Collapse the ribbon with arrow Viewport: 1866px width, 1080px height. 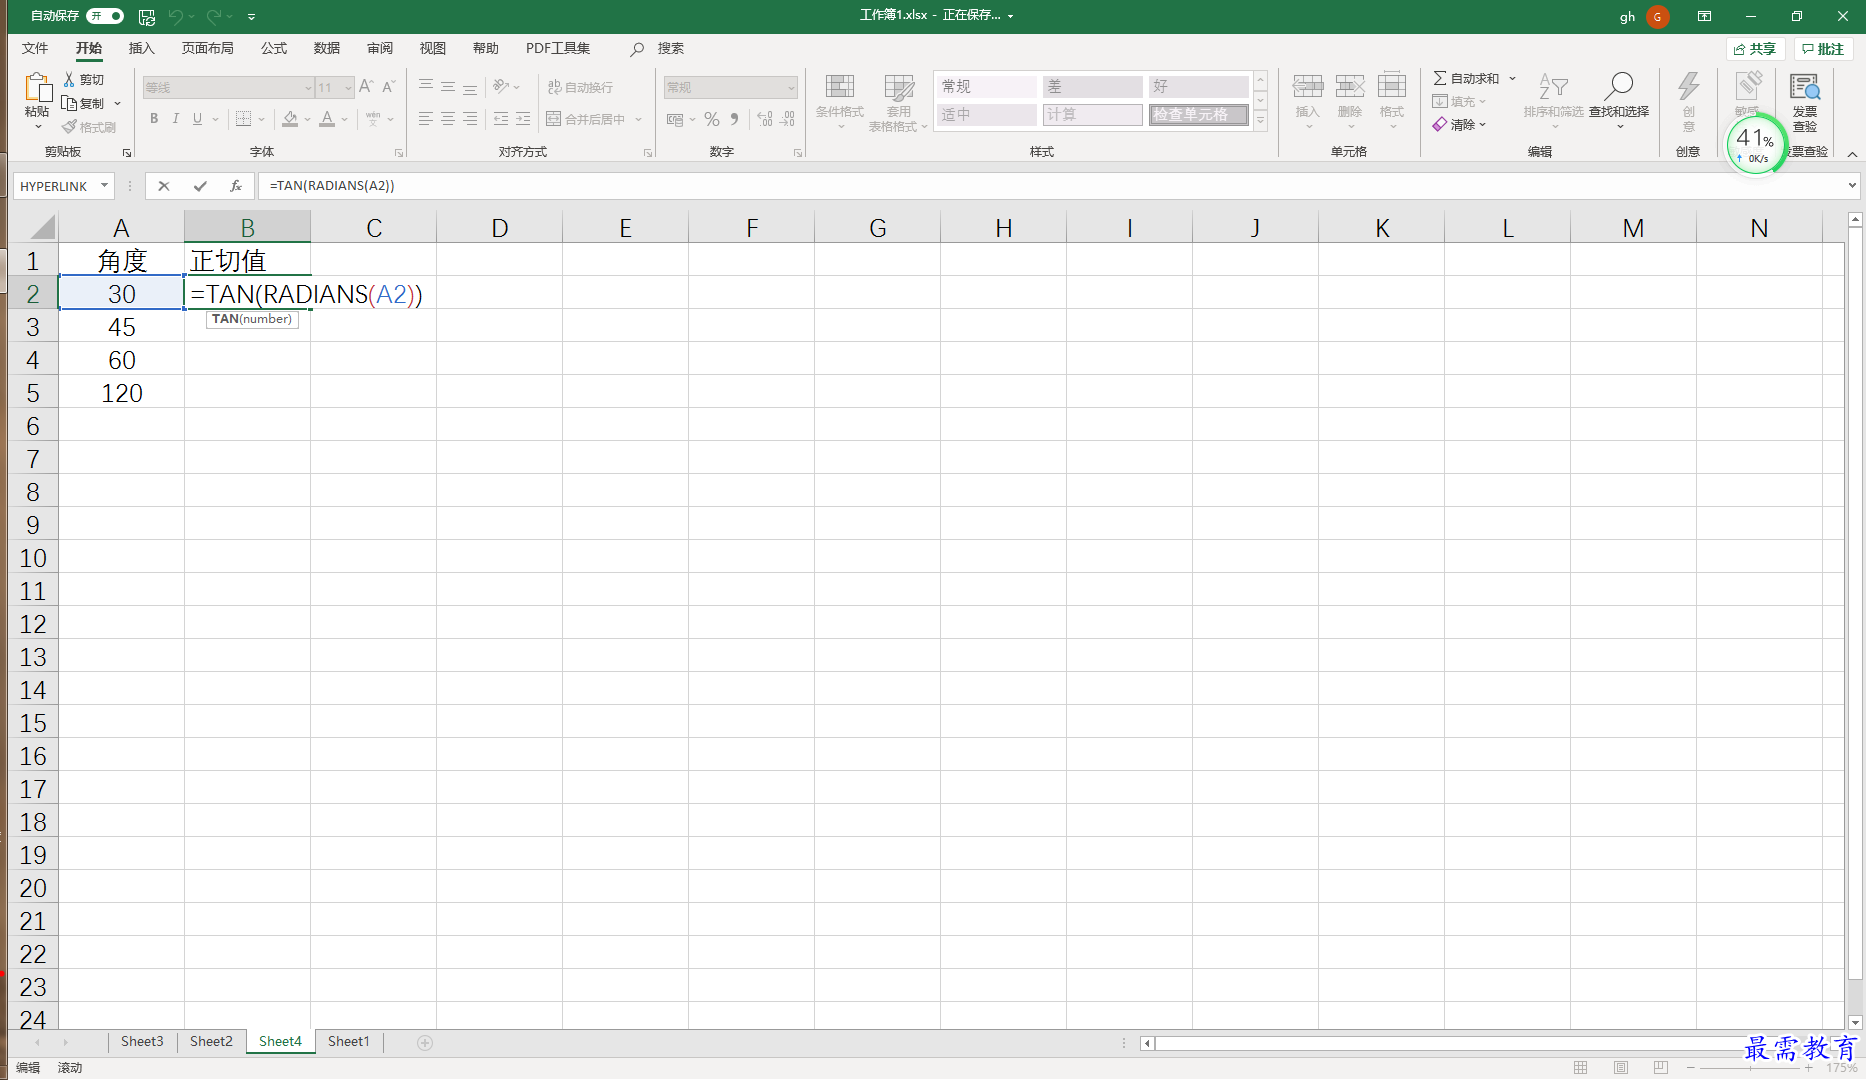[x=1852, y=154]
